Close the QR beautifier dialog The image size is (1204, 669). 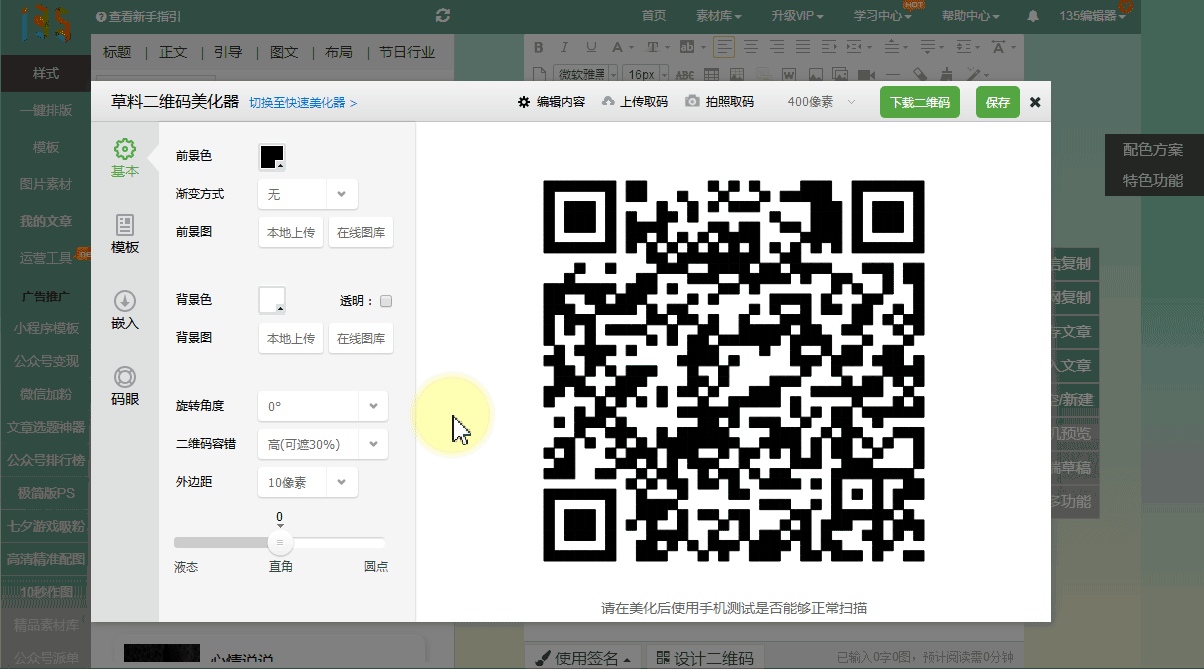[x=1035, y=102]
